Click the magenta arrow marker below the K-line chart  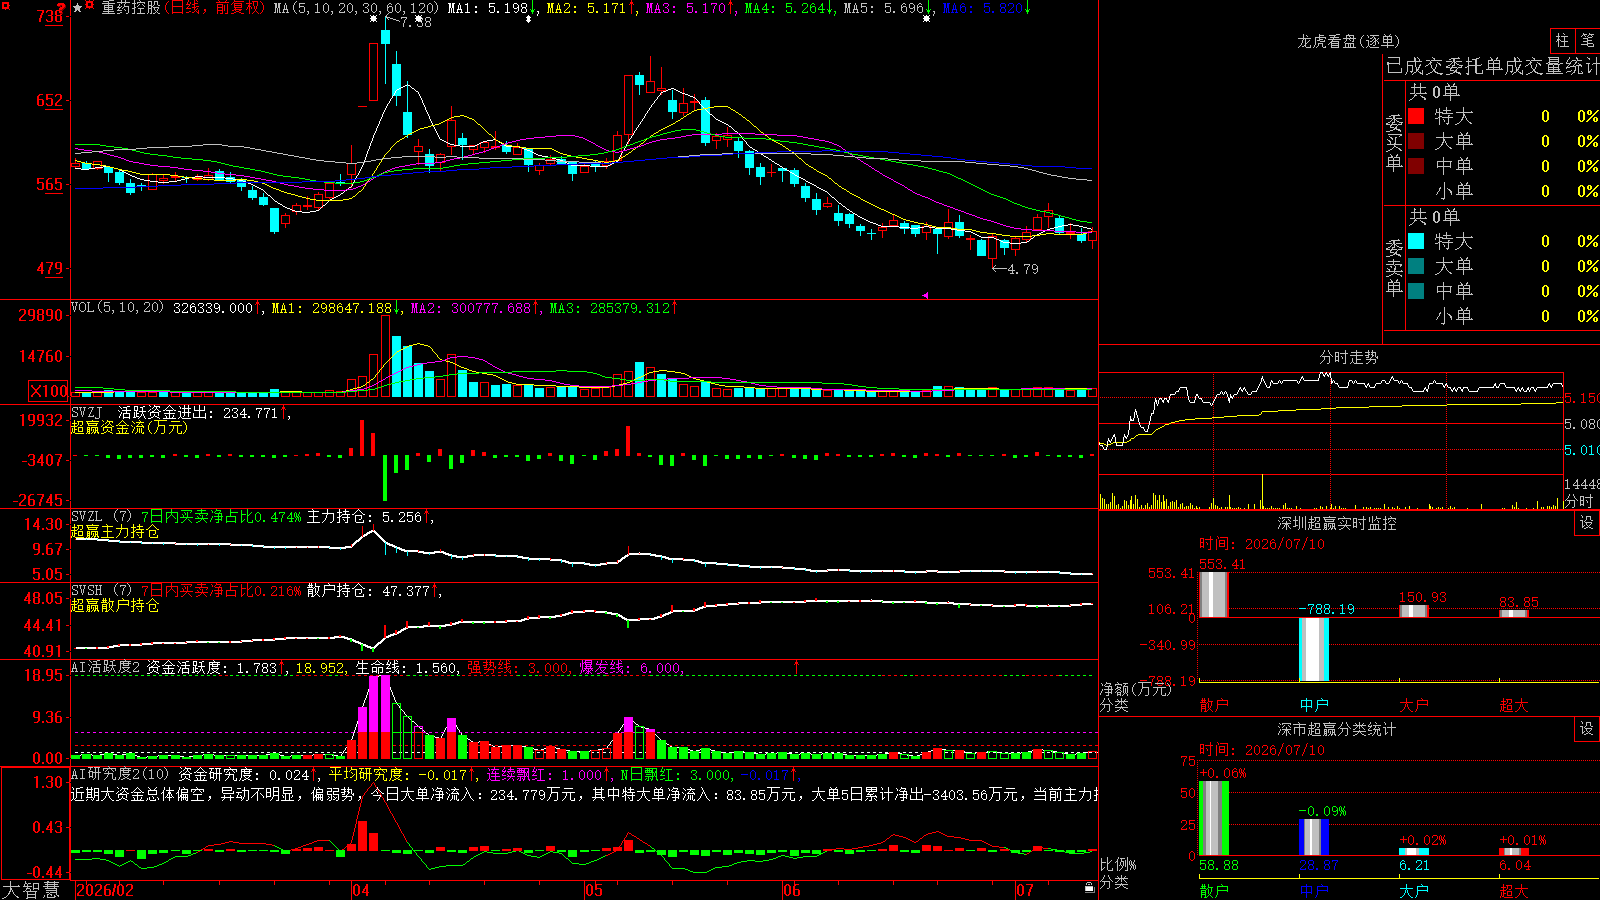tap(925, 295)
